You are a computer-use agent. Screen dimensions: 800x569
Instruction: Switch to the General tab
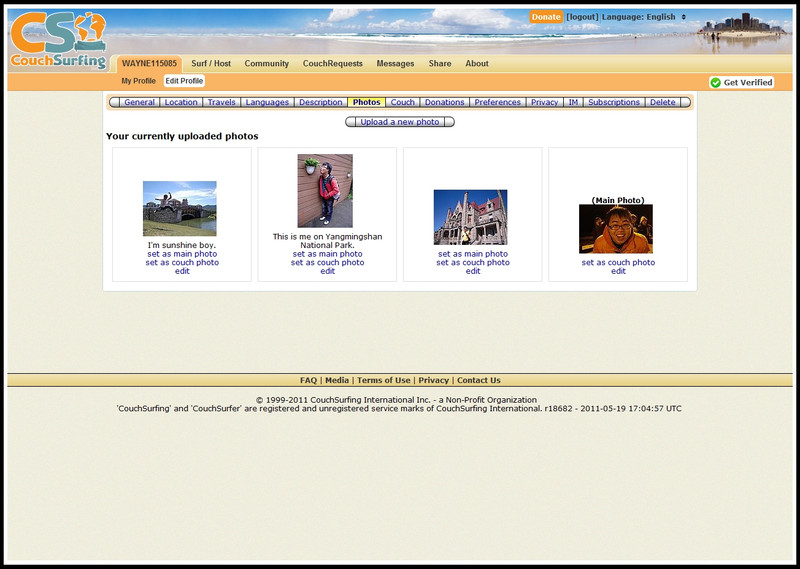[x=139, y=102]
